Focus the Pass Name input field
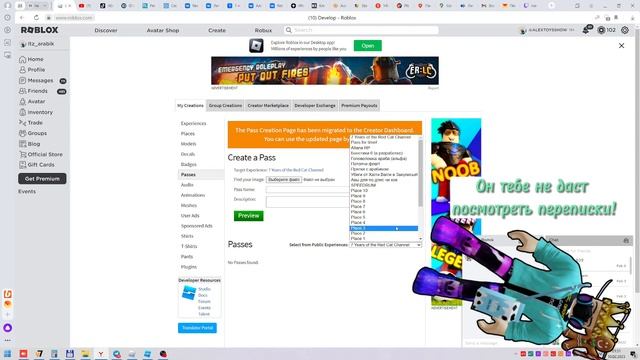640x360 pixels. (308, 190)
